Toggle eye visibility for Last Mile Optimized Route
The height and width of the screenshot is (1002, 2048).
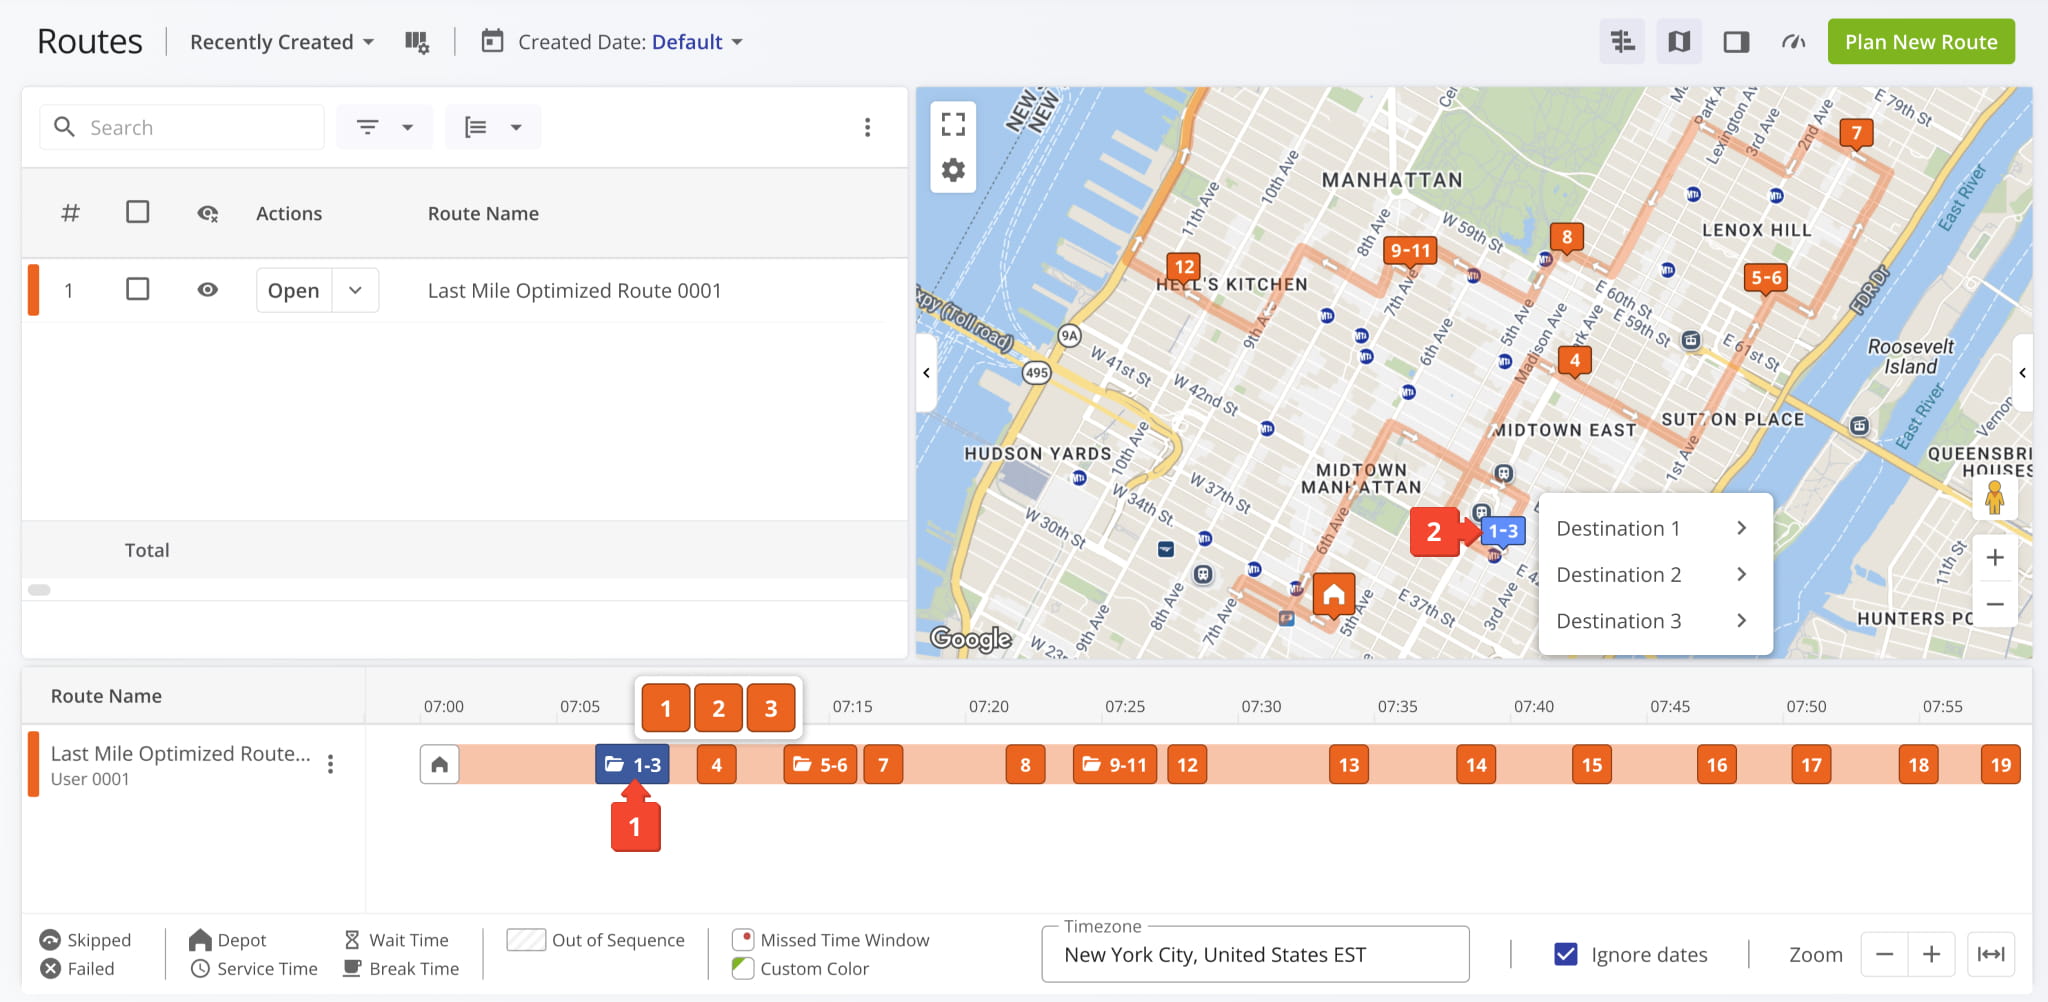[x=208, y=290]
